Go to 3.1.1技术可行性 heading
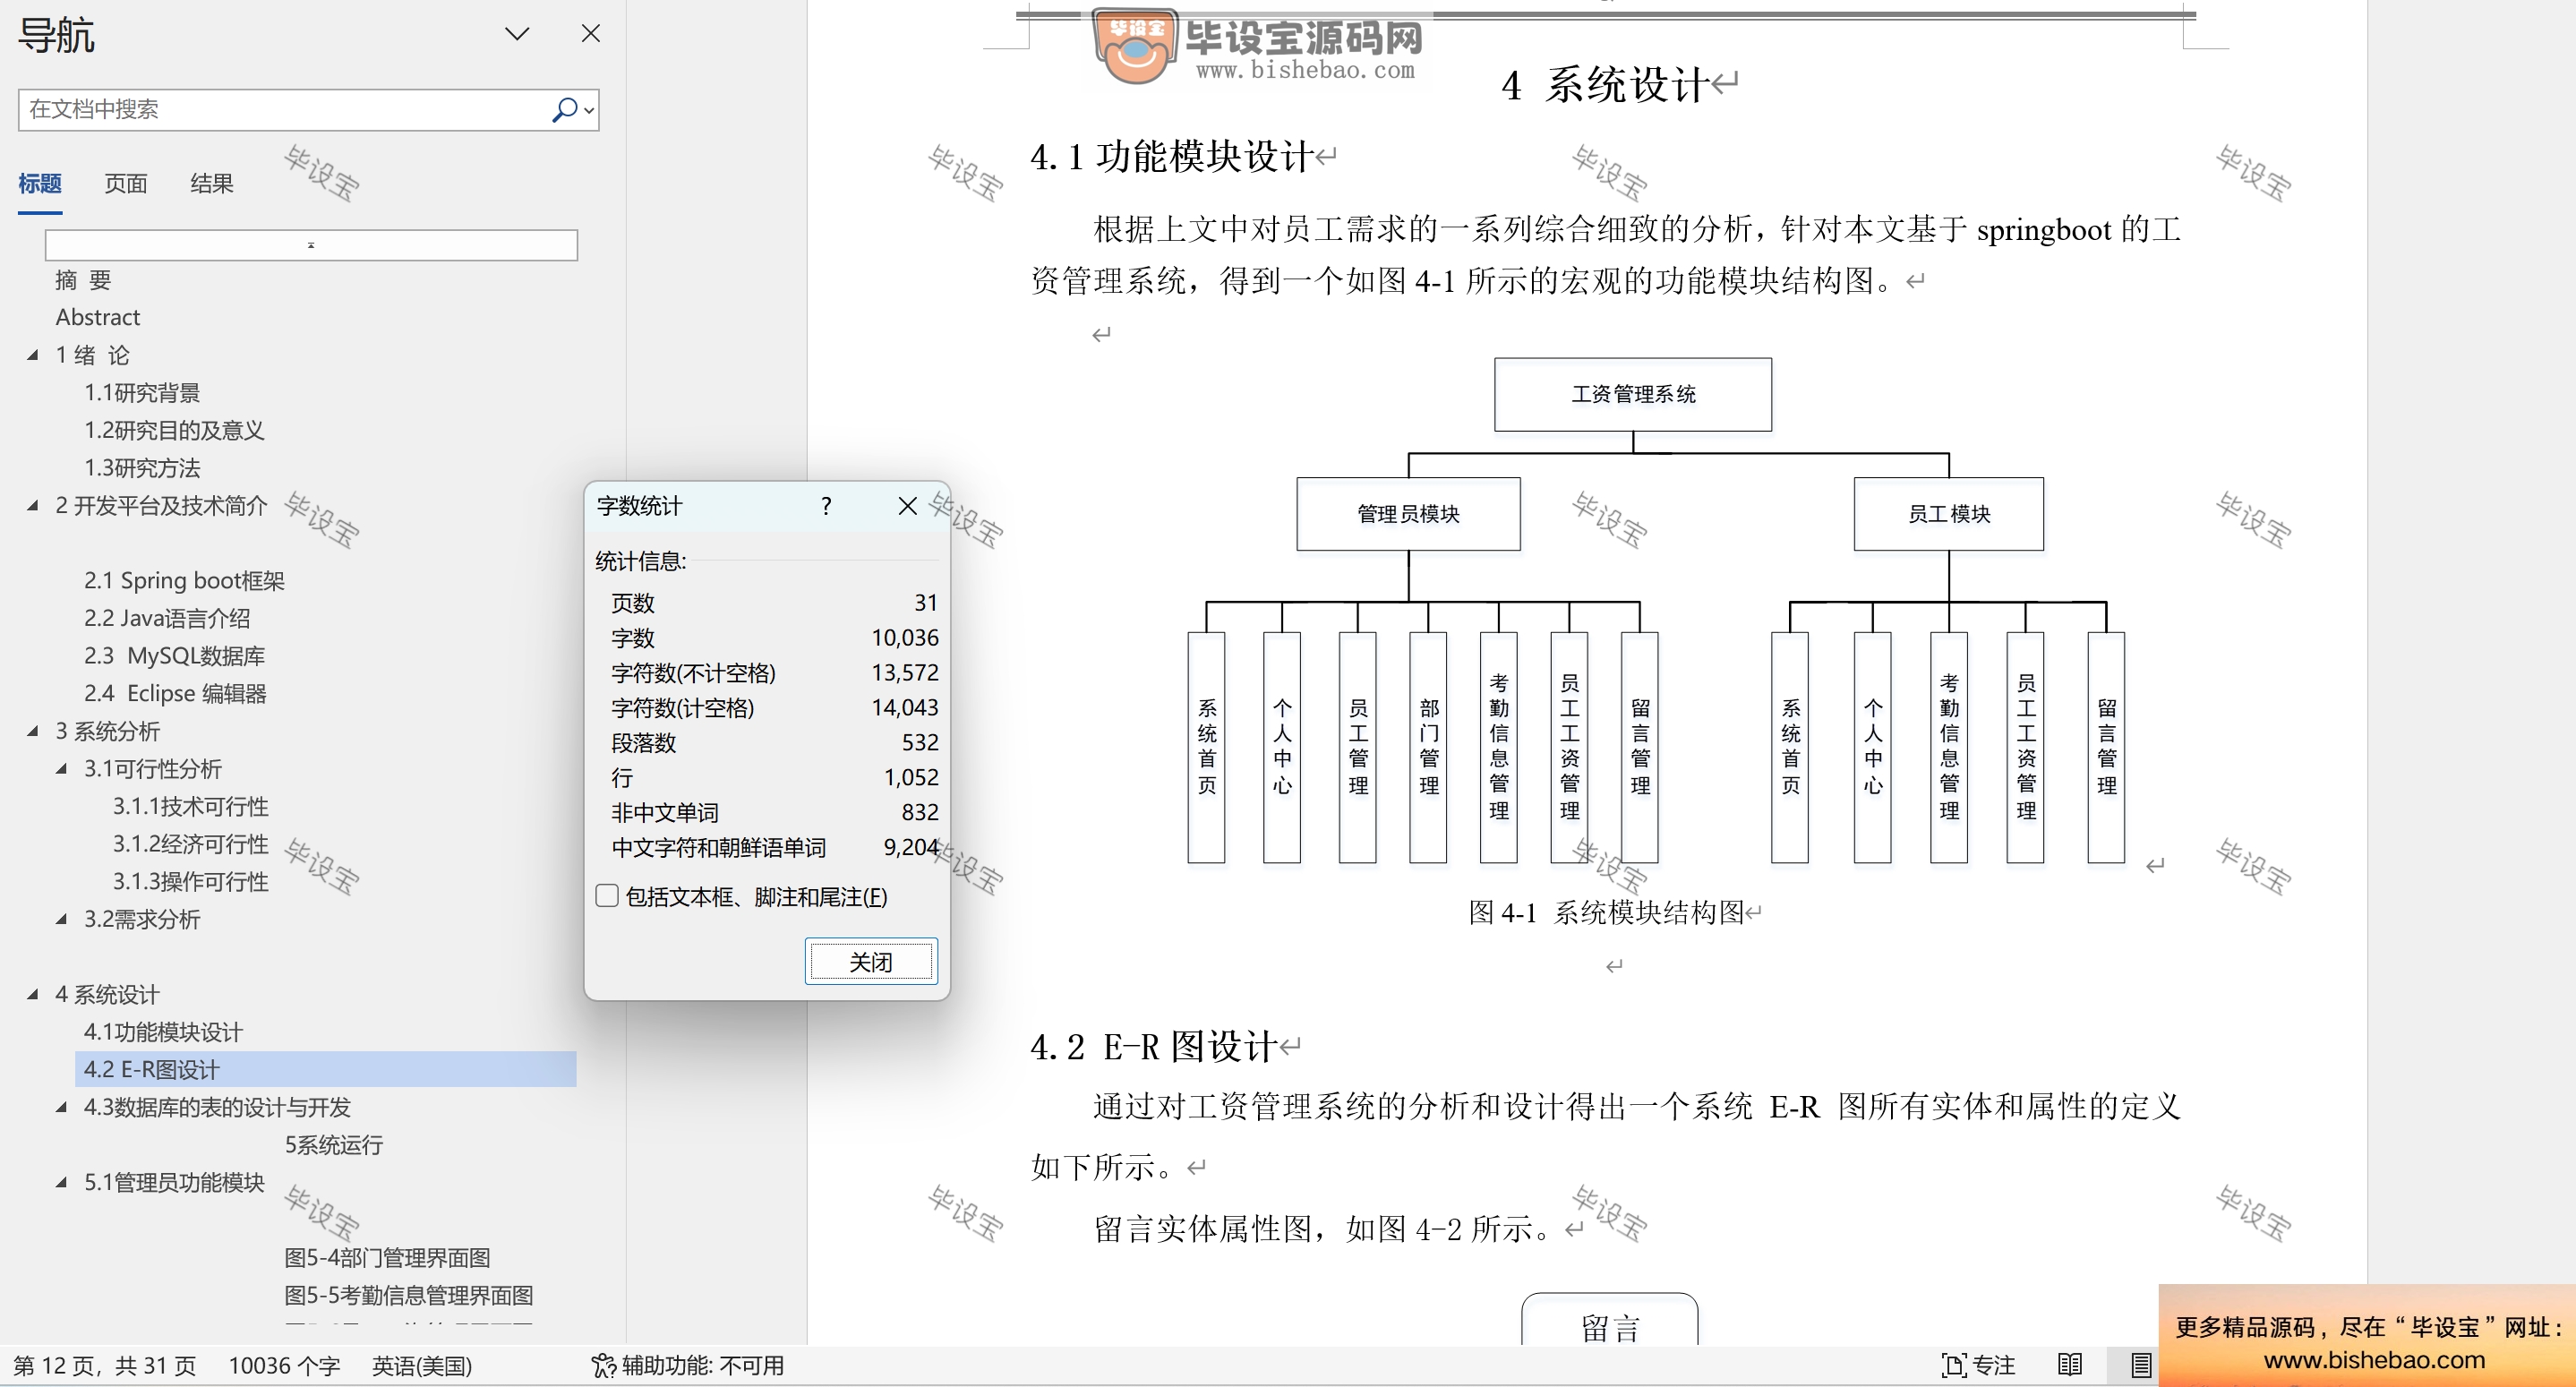The image size is (2576, 1387). tap(190, 806)
